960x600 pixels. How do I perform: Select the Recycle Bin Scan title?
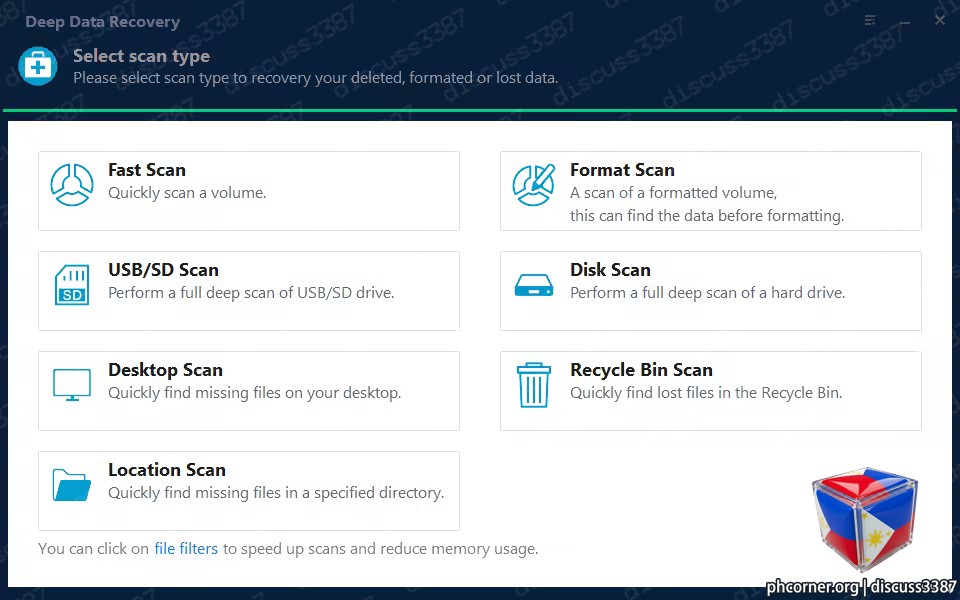(642, 370)
